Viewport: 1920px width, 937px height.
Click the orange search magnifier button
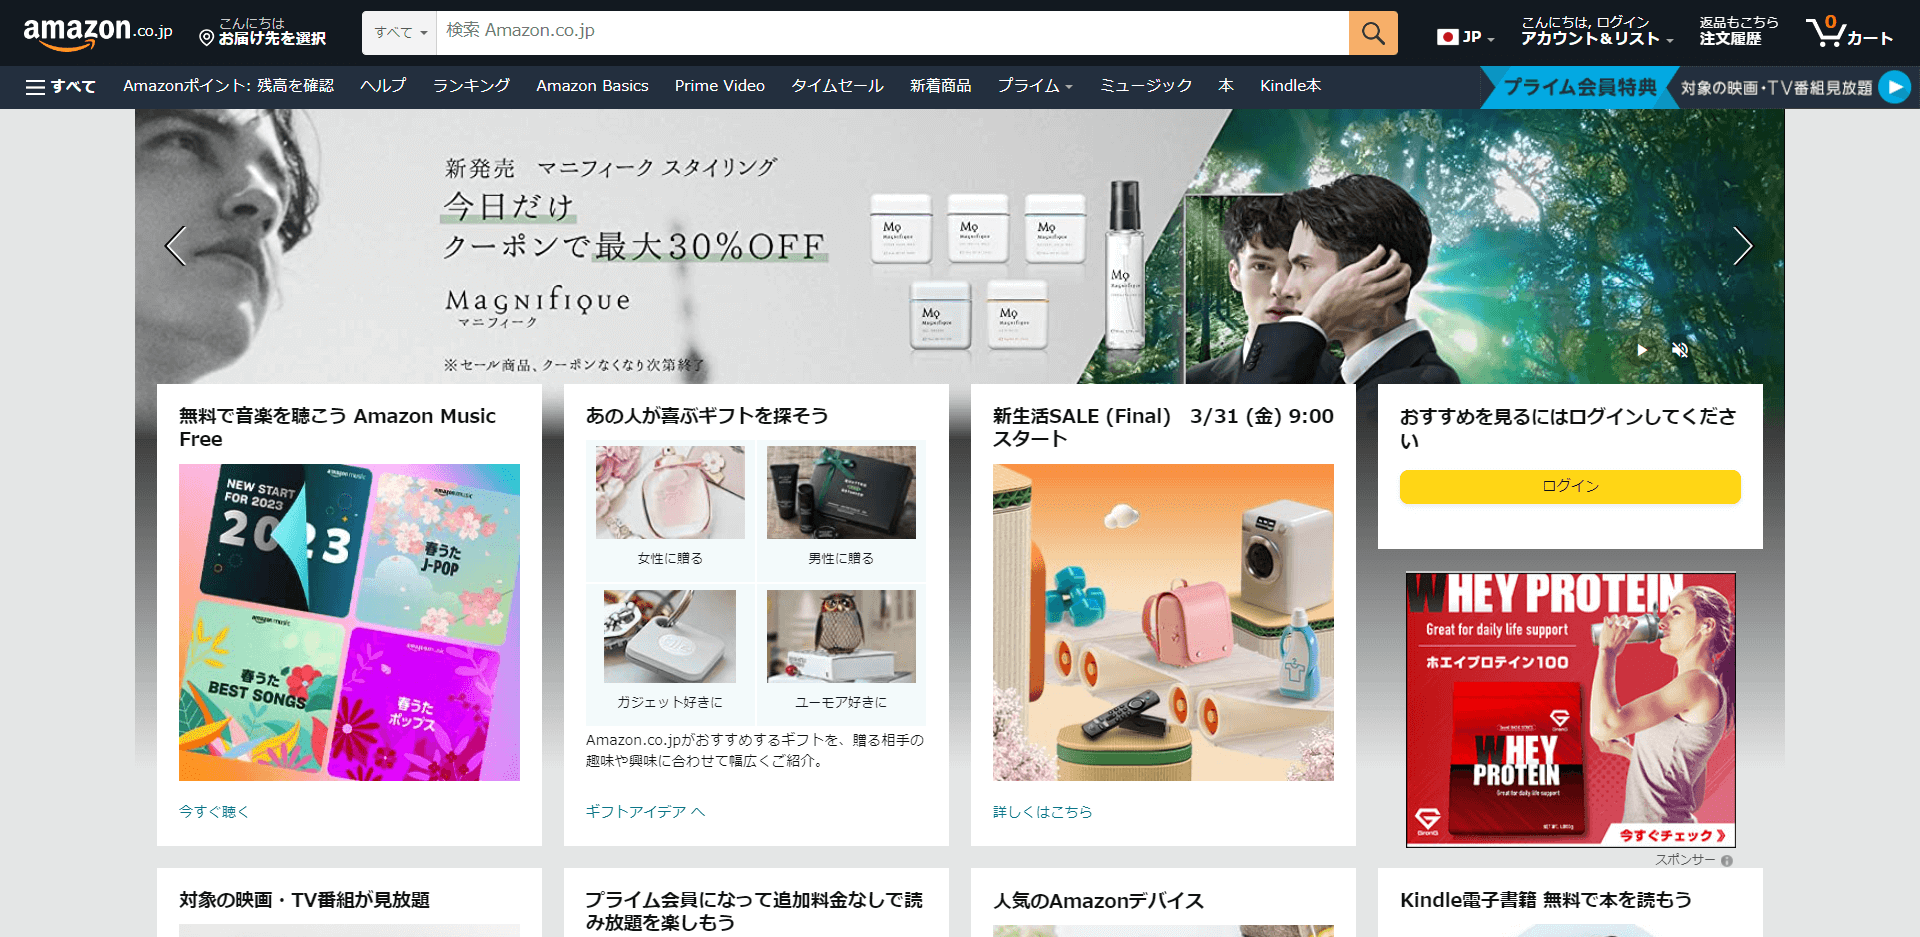click(1373, 33)
